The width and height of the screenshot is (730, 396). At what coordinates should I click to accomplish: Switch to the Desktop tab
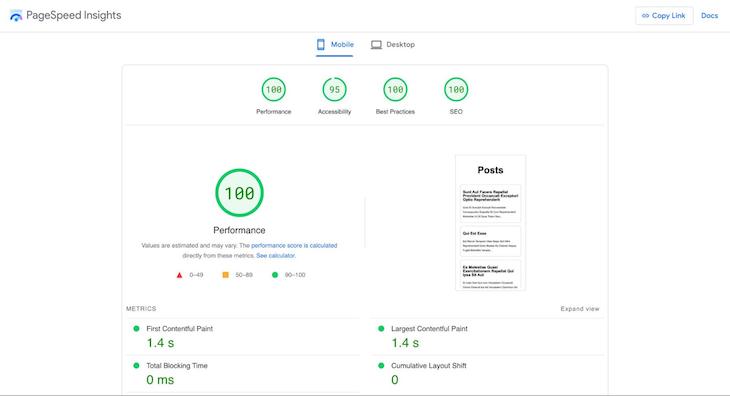point(393,45)
